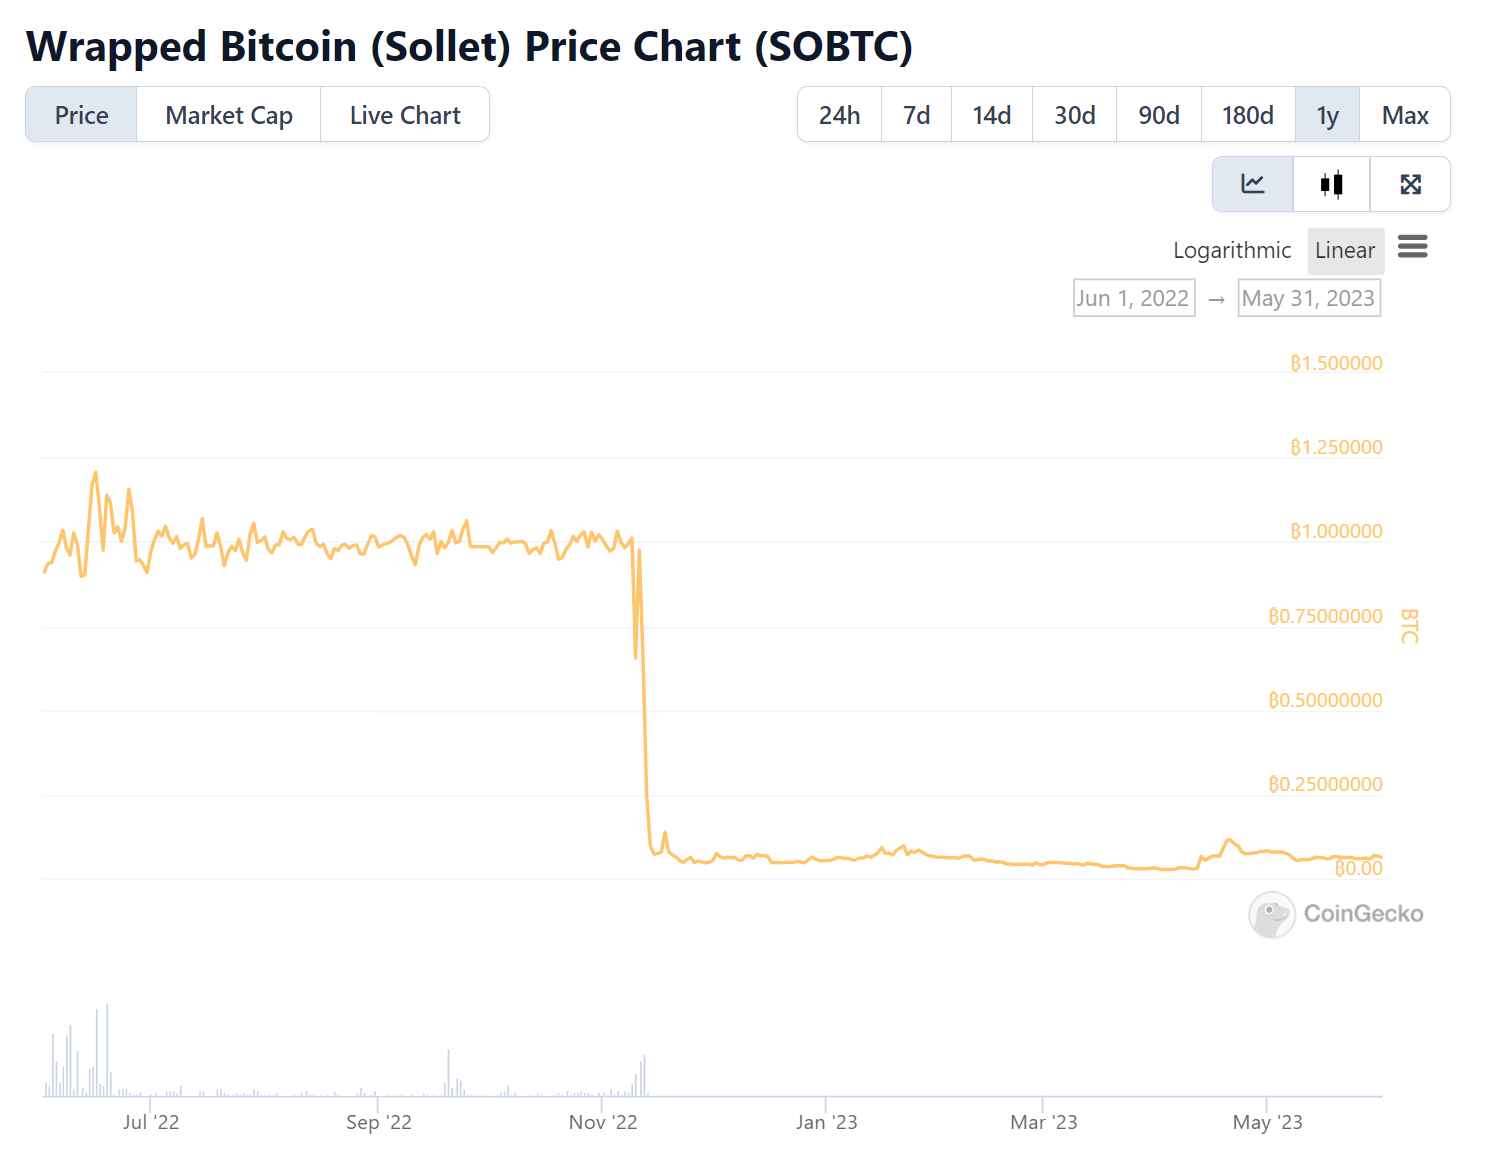The width and height of the screenshot is (1485, 1162).
Task: Click the 1y range button
Action: click(x=1327, y=114)
